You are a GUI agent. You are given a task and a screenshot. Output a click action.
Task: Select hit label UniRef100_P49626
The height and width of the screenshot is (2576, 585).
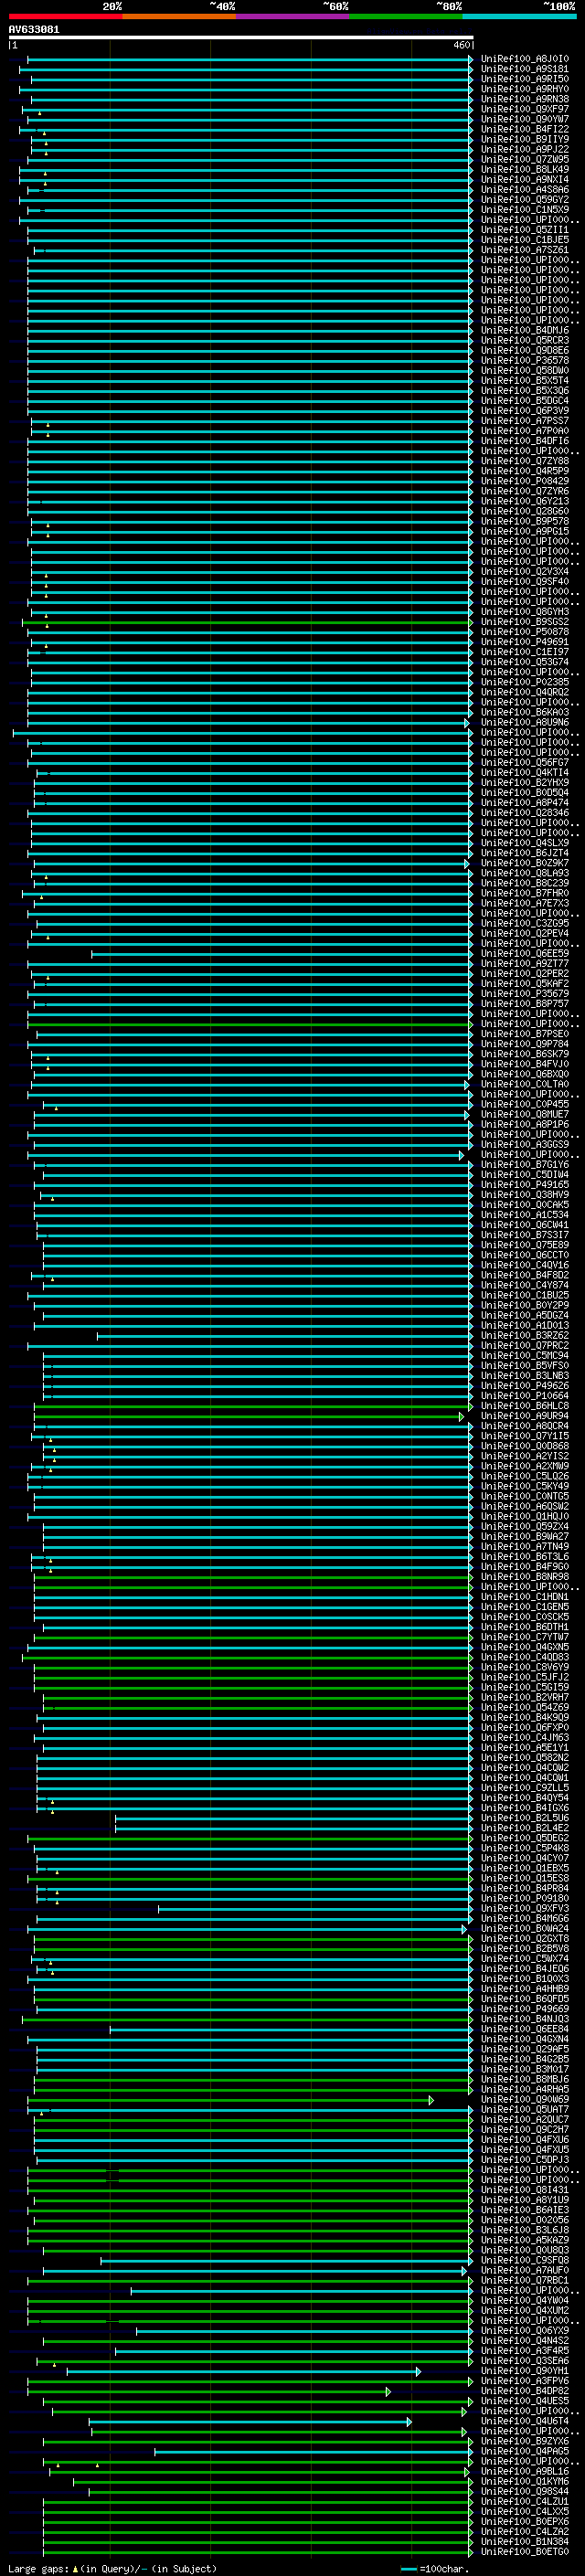click(525, 1385)
